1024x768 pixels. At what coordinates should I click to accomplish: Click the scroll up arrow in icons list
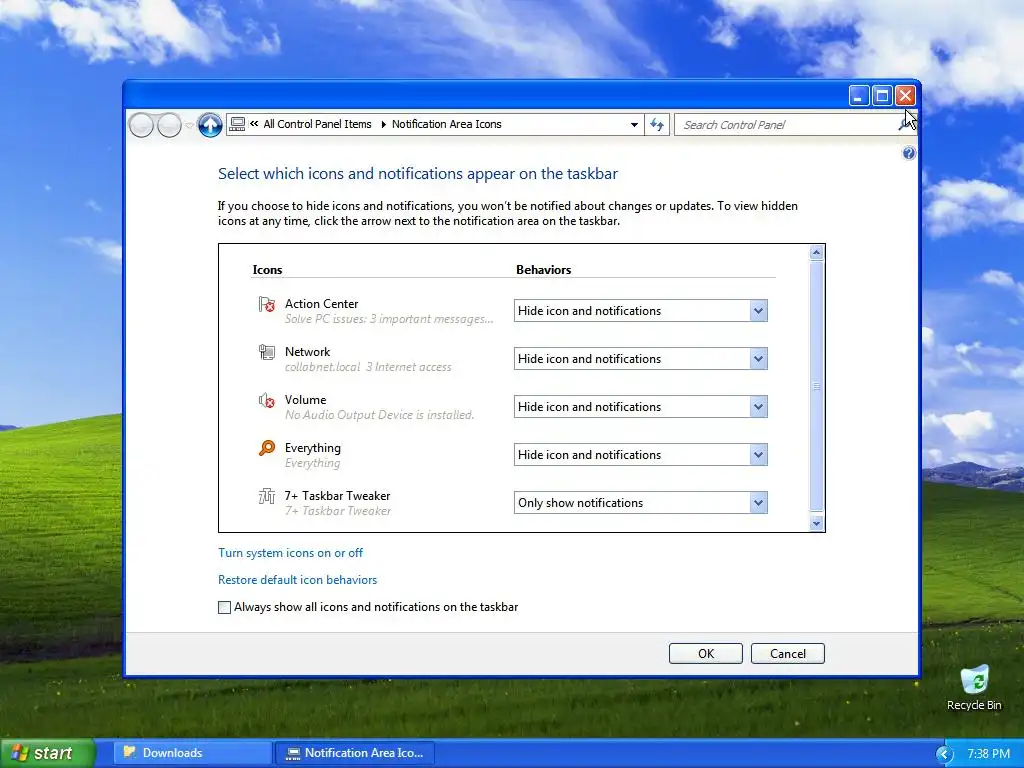pos(816,253)
